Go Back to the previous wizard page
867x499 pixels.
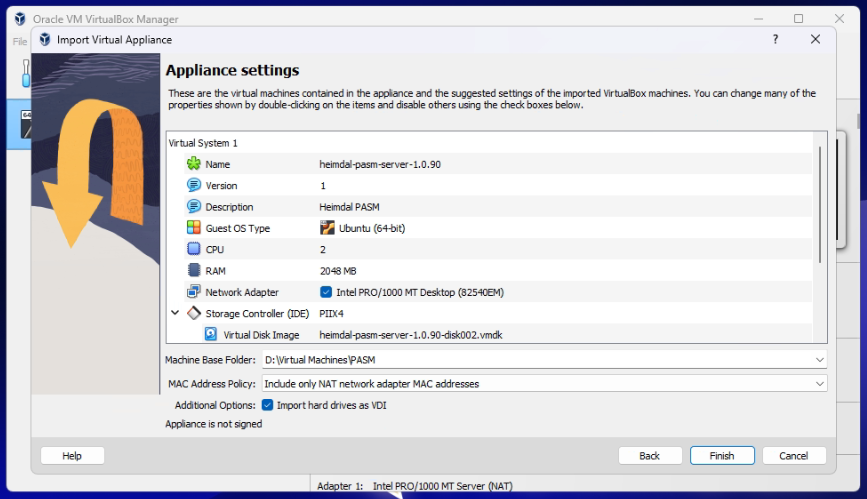[649, 456]
